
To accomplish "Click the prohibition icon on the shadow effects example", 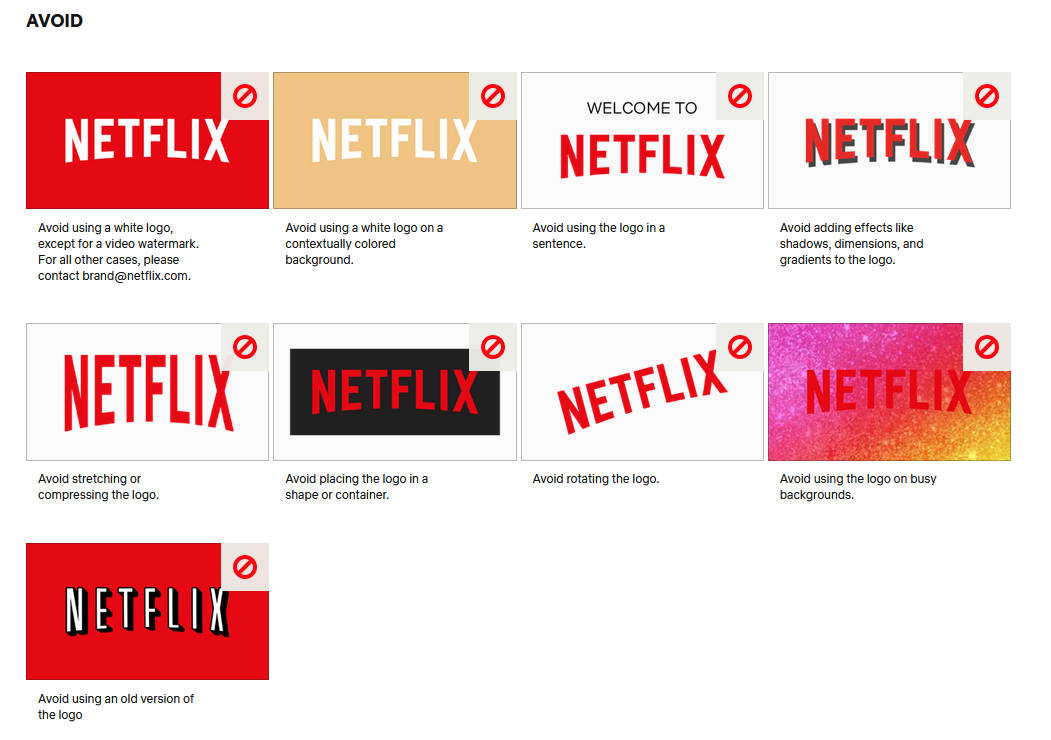I will pyautogui.click(x=985, y=96).
